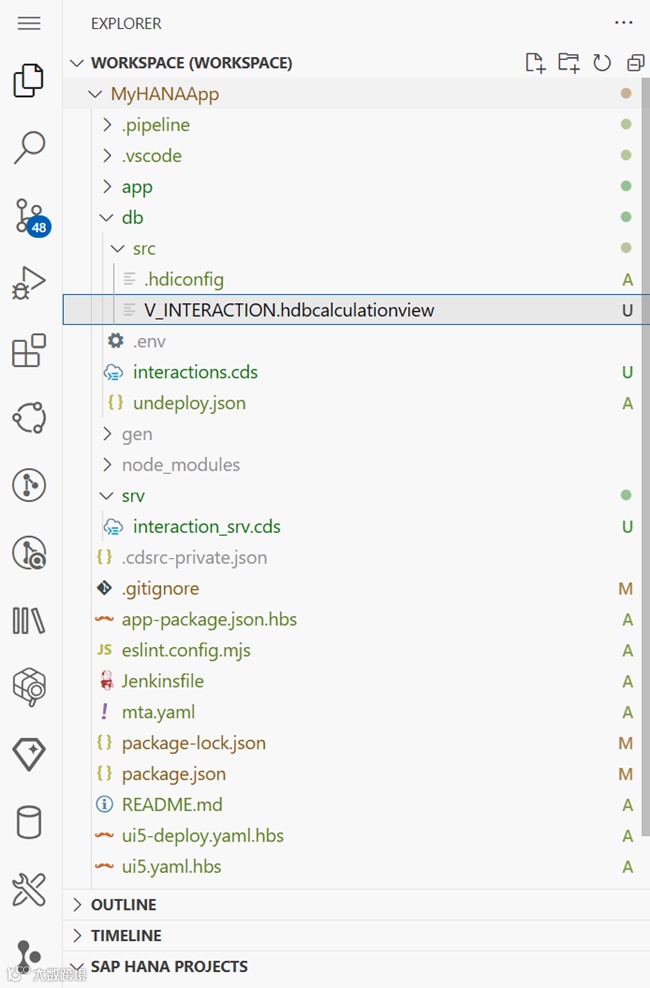
Task: Collapse all folders in explorer
Action: (635, 63)
